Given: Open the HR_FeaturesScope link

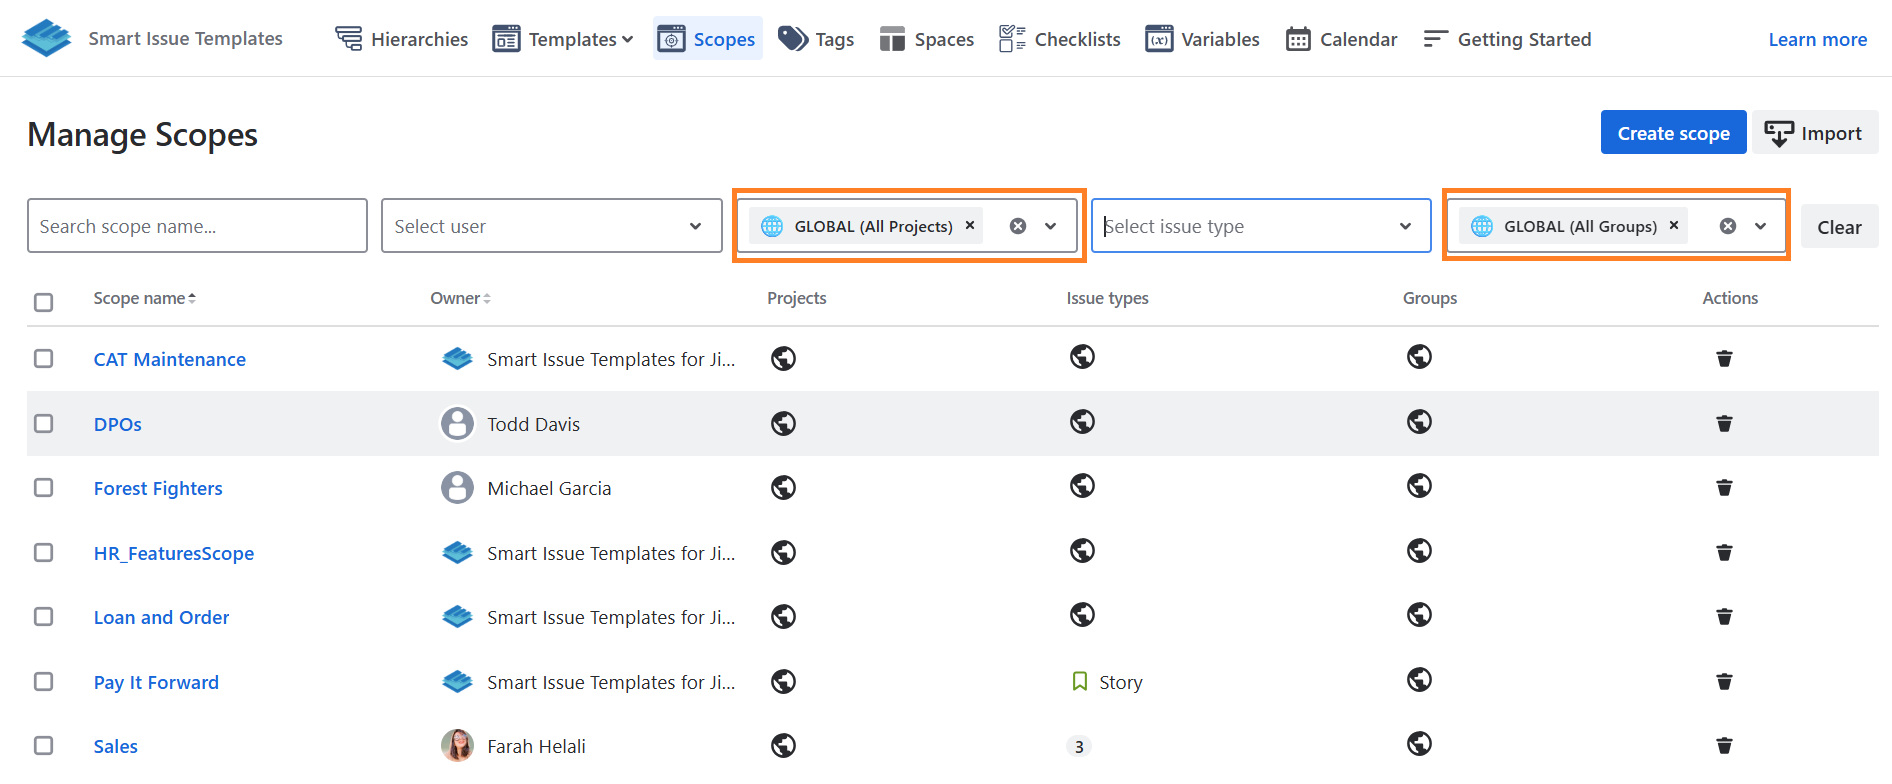Looking at the screenshot, I should tap(174, 553).
